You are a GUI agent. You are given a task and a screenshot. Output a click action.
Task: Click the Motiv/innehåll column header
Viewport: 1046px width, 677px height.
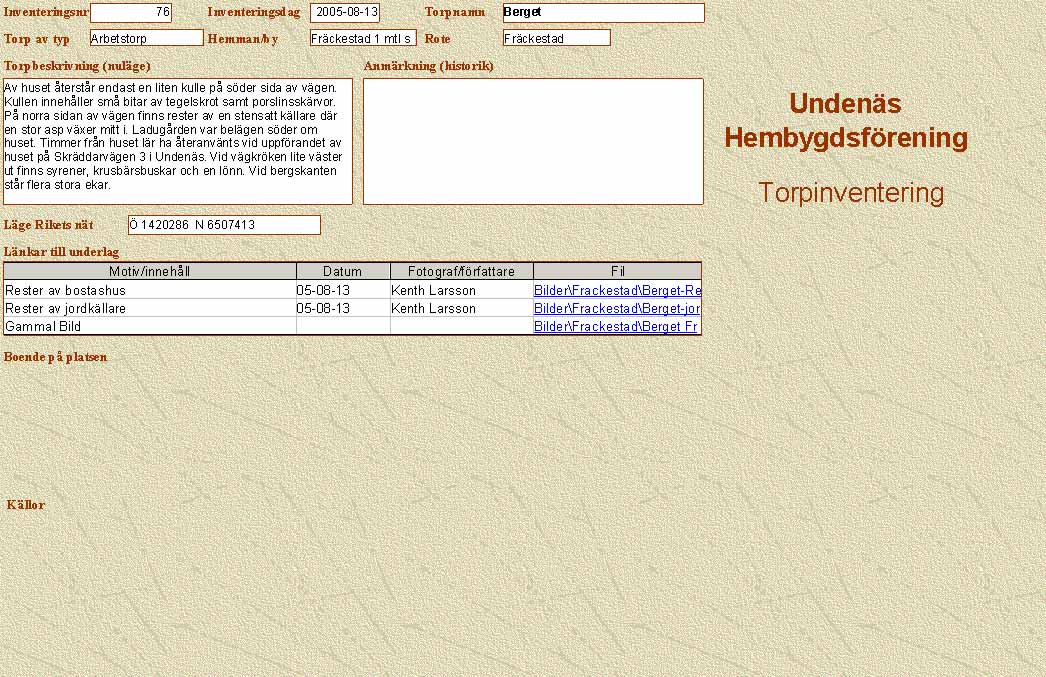click(x=150, y=272)
